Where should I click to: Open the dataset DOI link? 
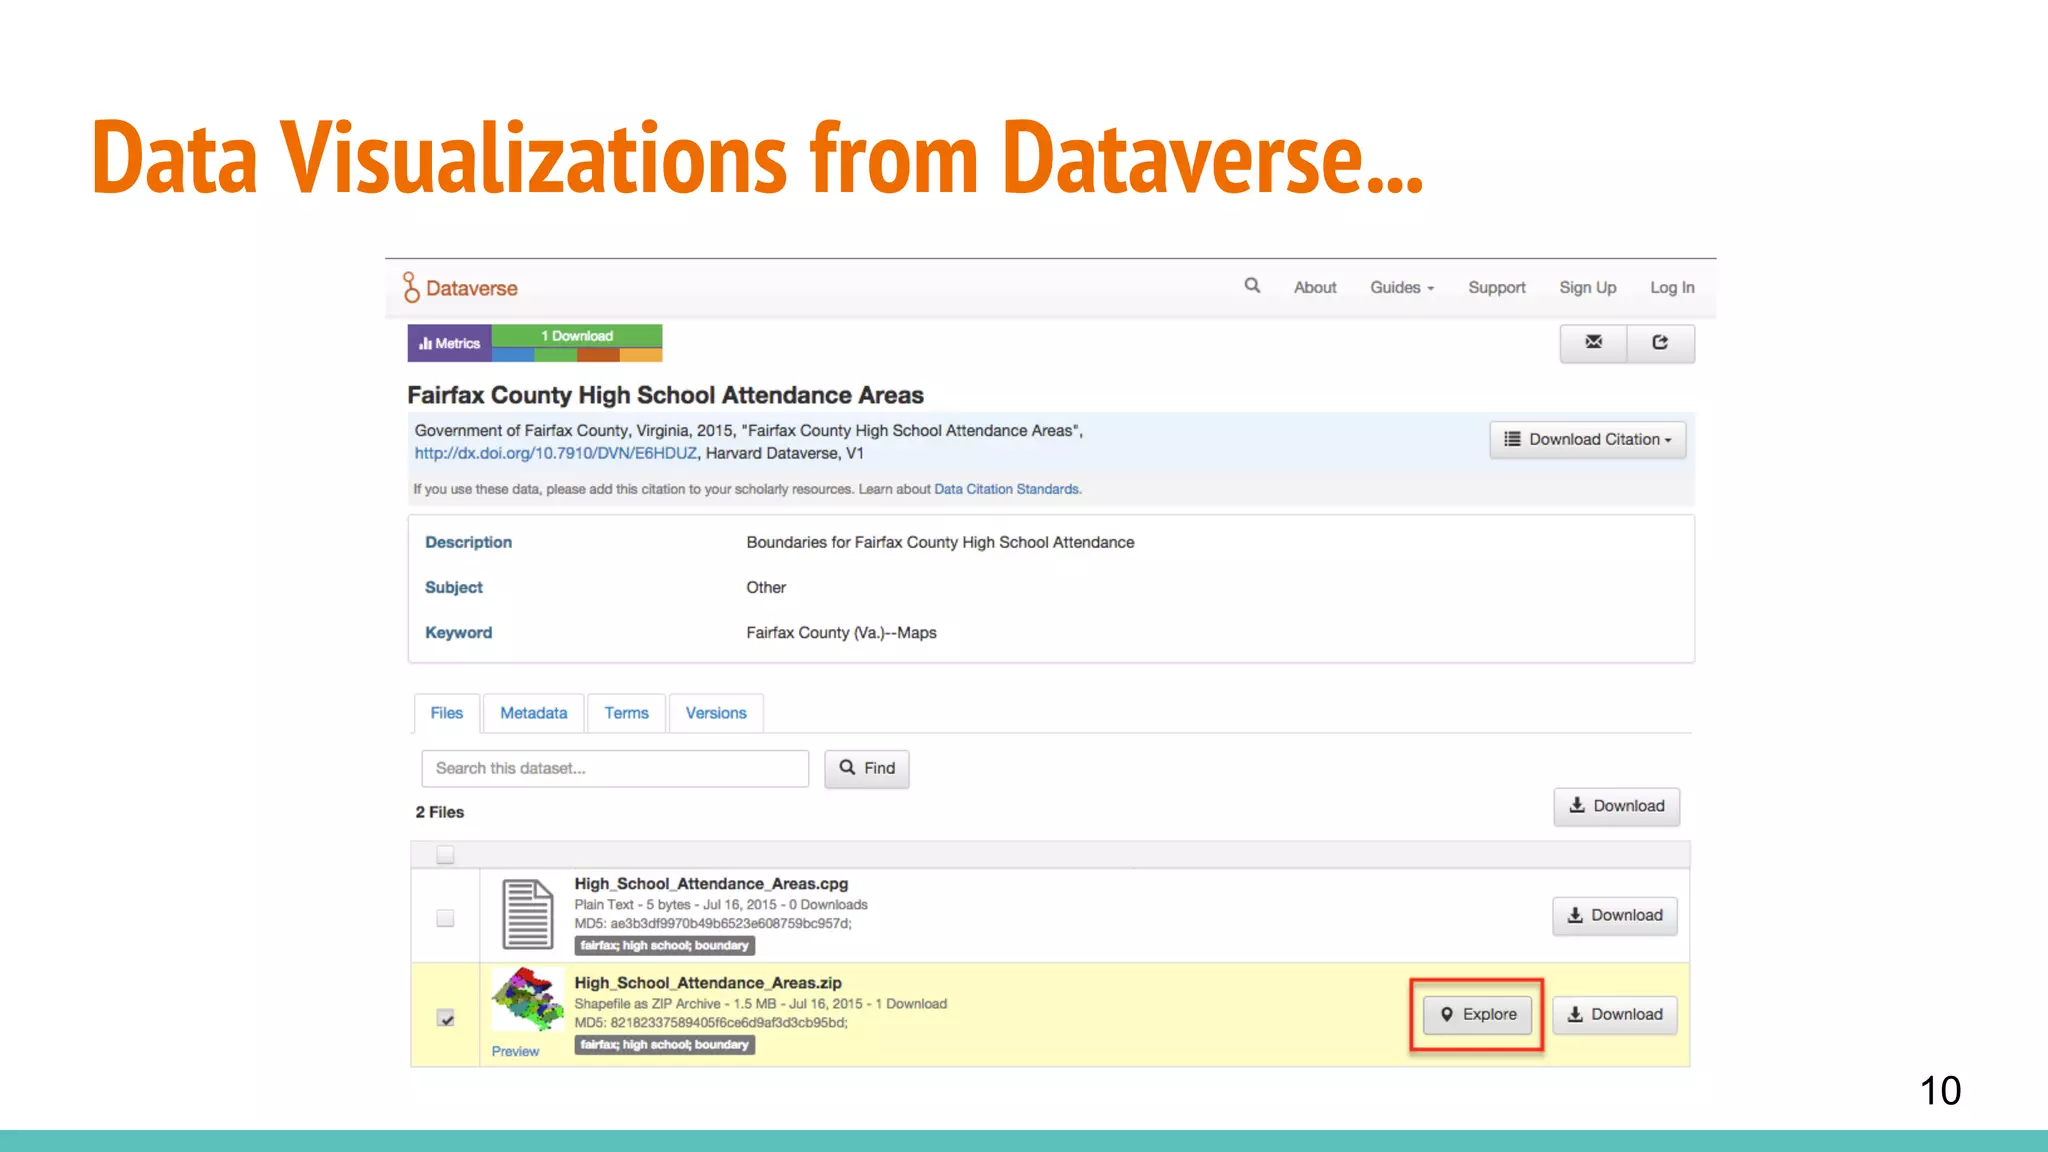point(556,453)
